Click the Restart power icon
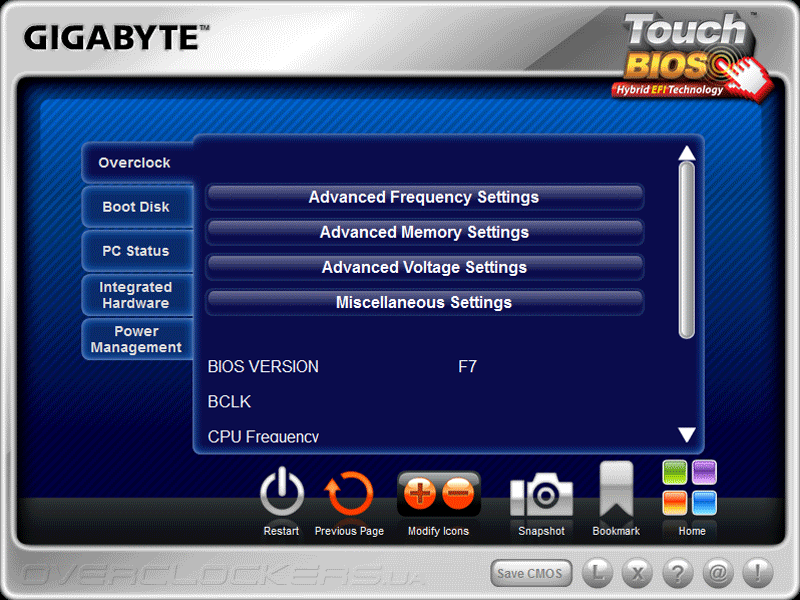The image size is (800, 600). pos(282,493)
